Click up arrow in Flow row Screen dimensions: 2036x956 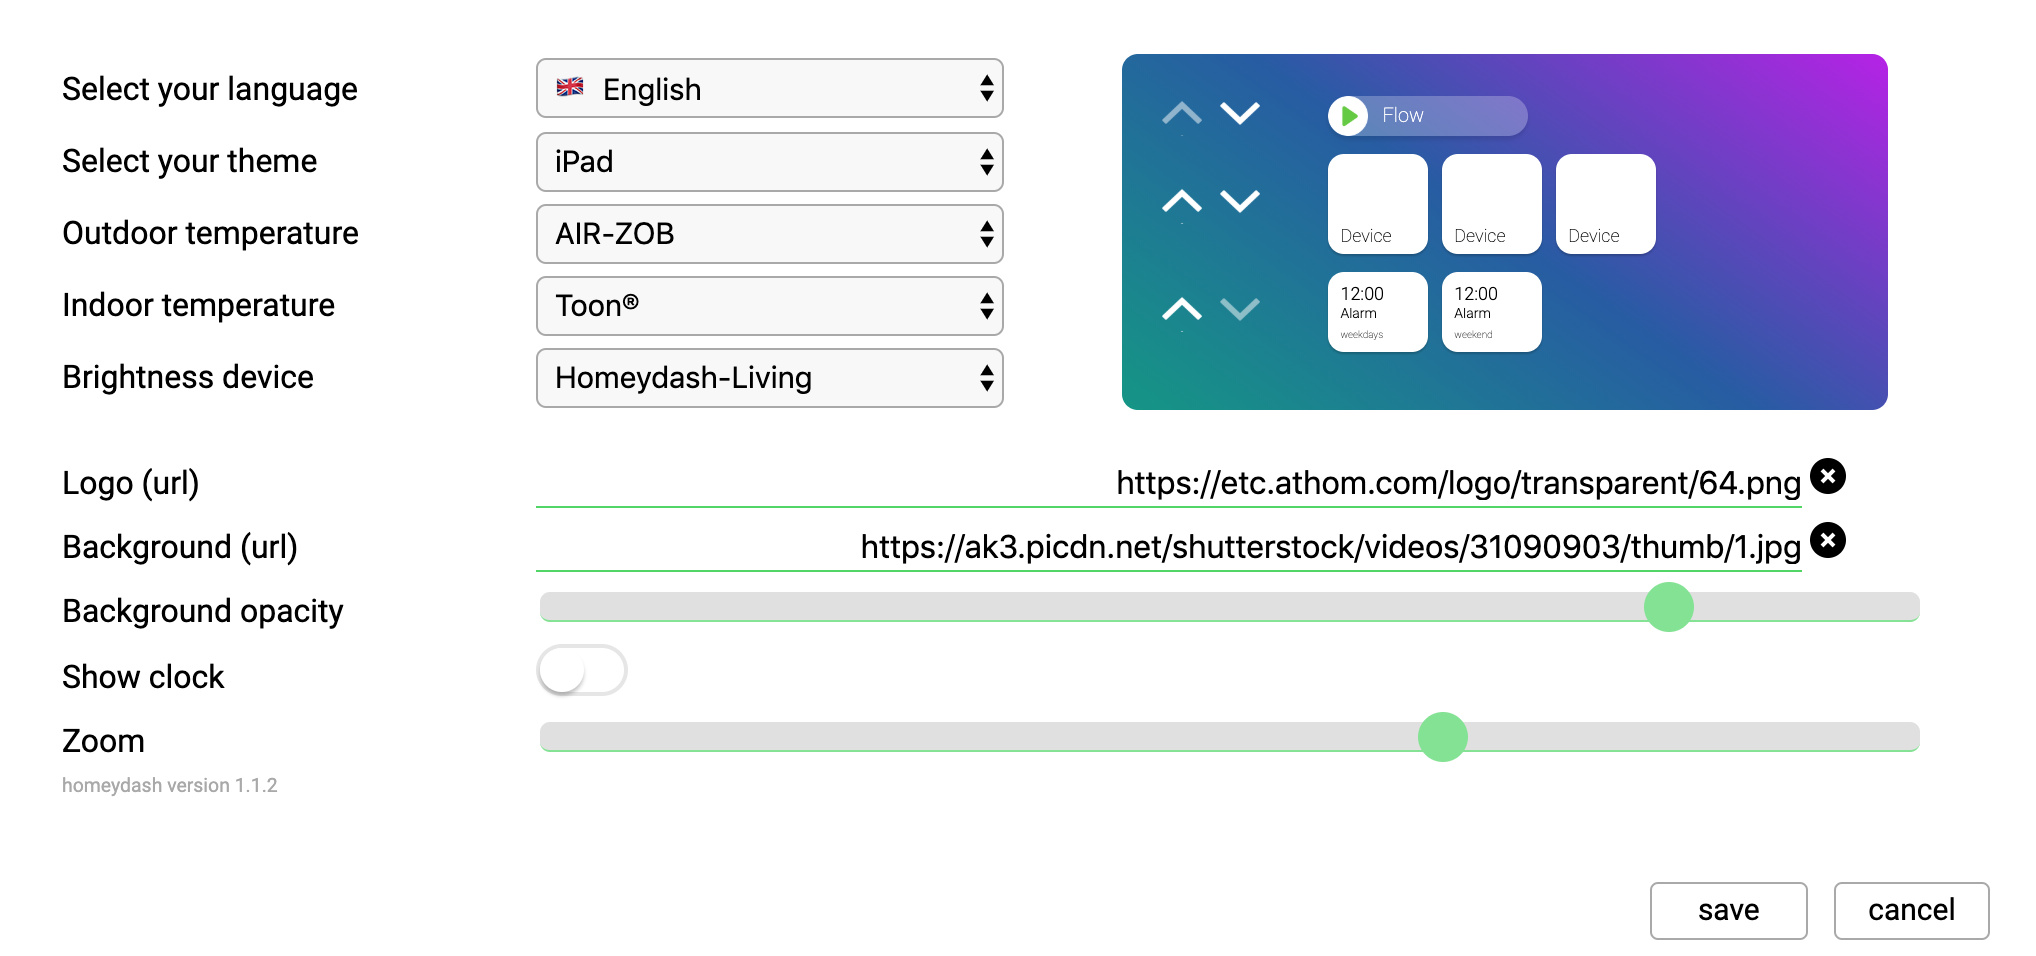click(x=1181, y=113)
